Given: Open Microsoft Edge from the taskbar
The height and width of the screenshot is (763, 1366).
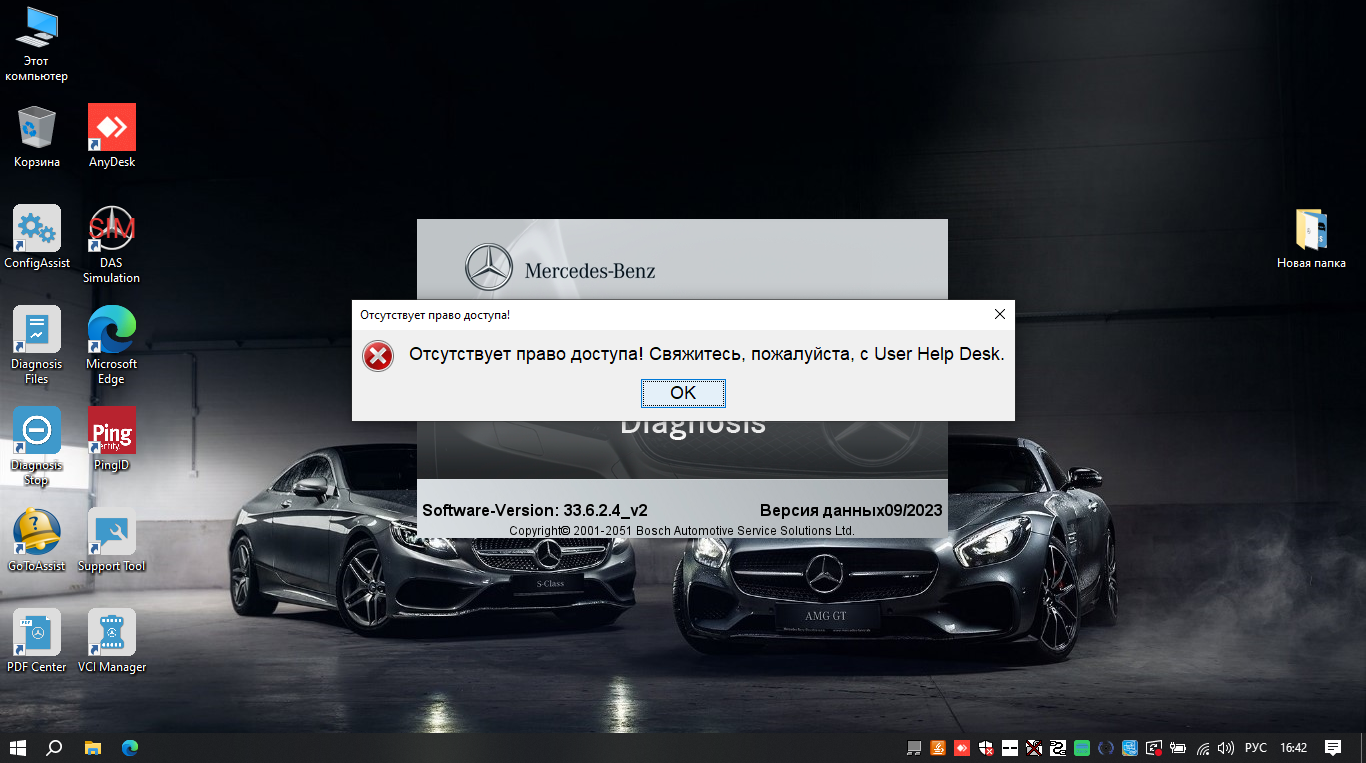Looking at the screenshot, I should [x=130, y=747].
